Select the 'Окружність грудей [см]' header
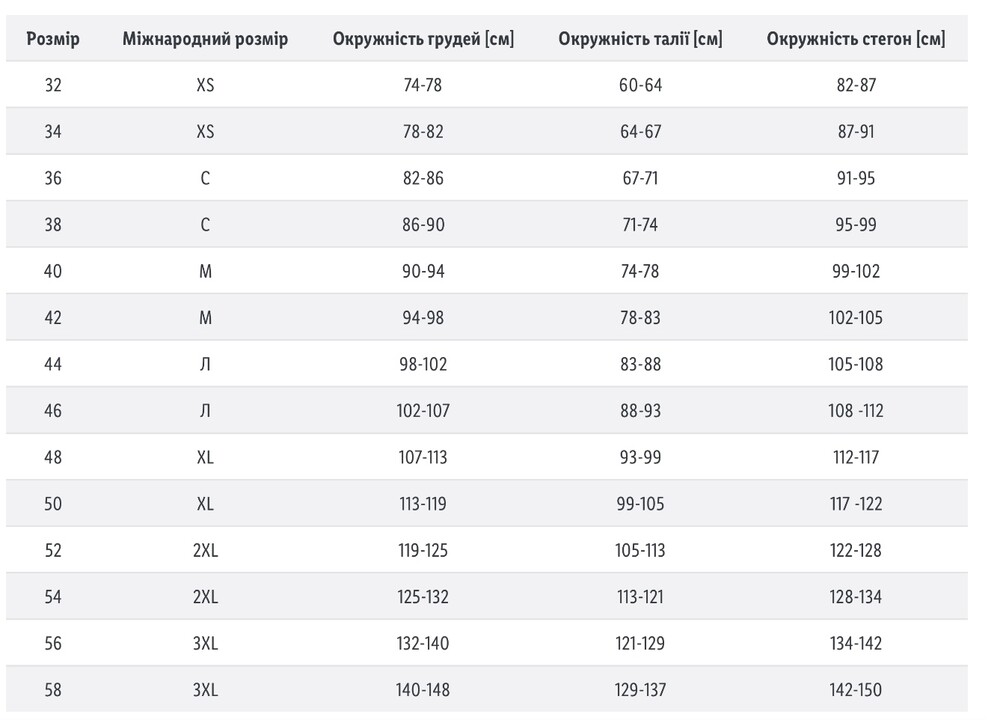 [423, 39]
